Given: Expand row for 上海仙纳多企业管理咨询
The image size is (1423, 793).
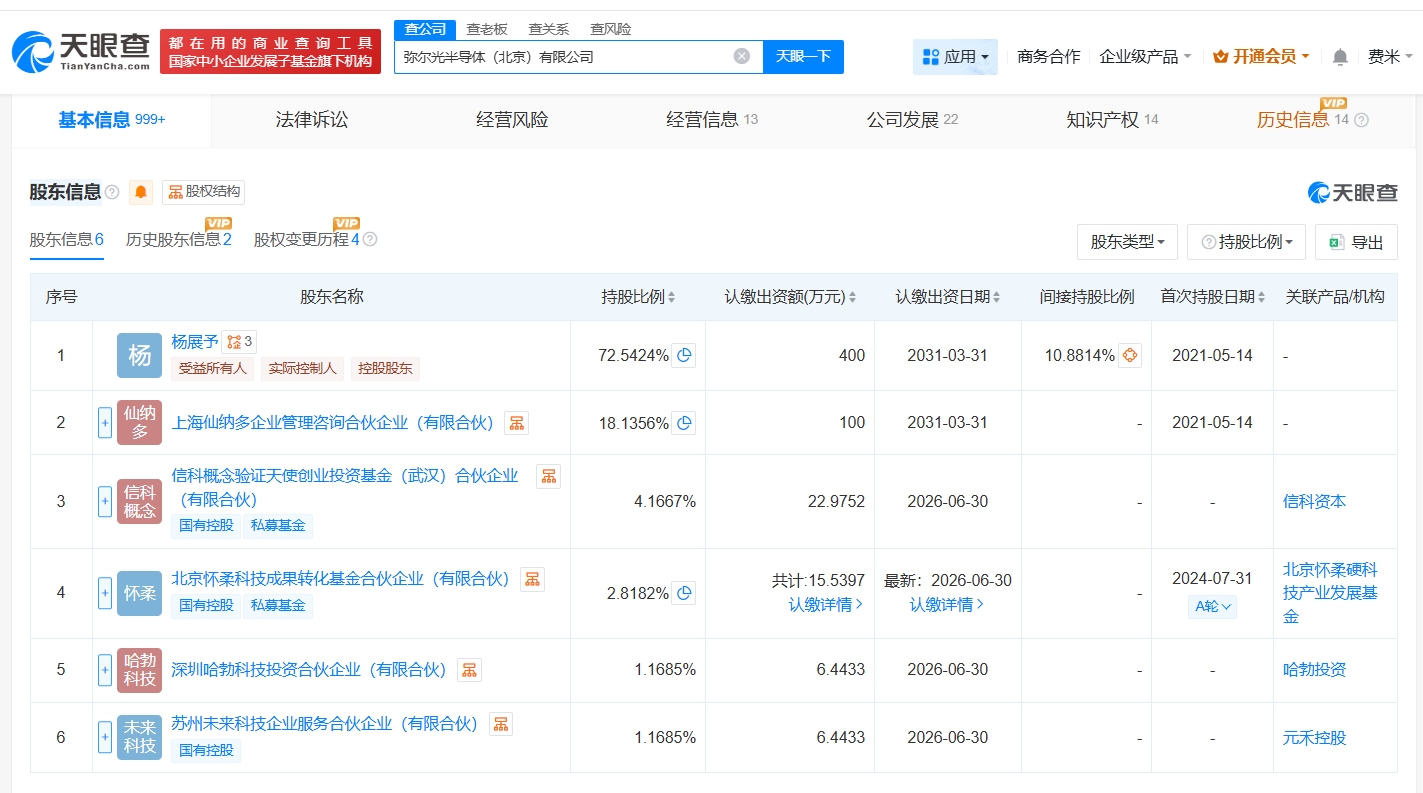Looking at the screenshot, I should coord(105,423).
